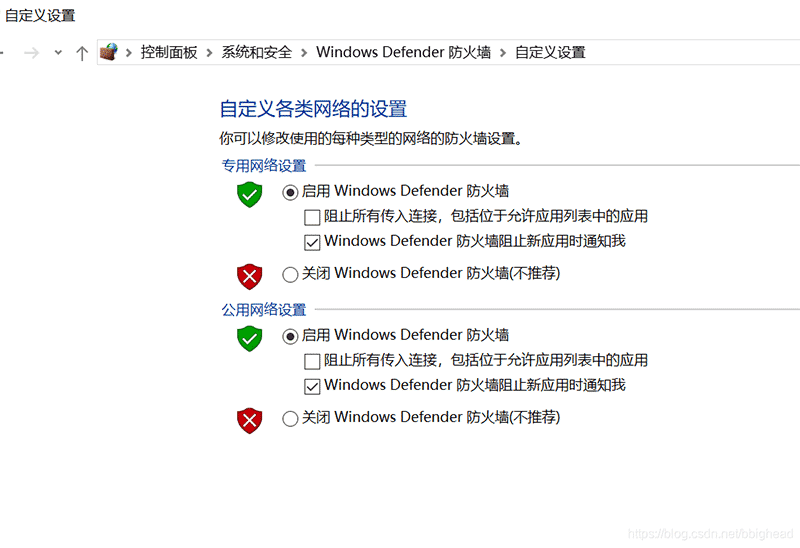Check 阻止所有传入连接 for public network

tap(312, 361)
